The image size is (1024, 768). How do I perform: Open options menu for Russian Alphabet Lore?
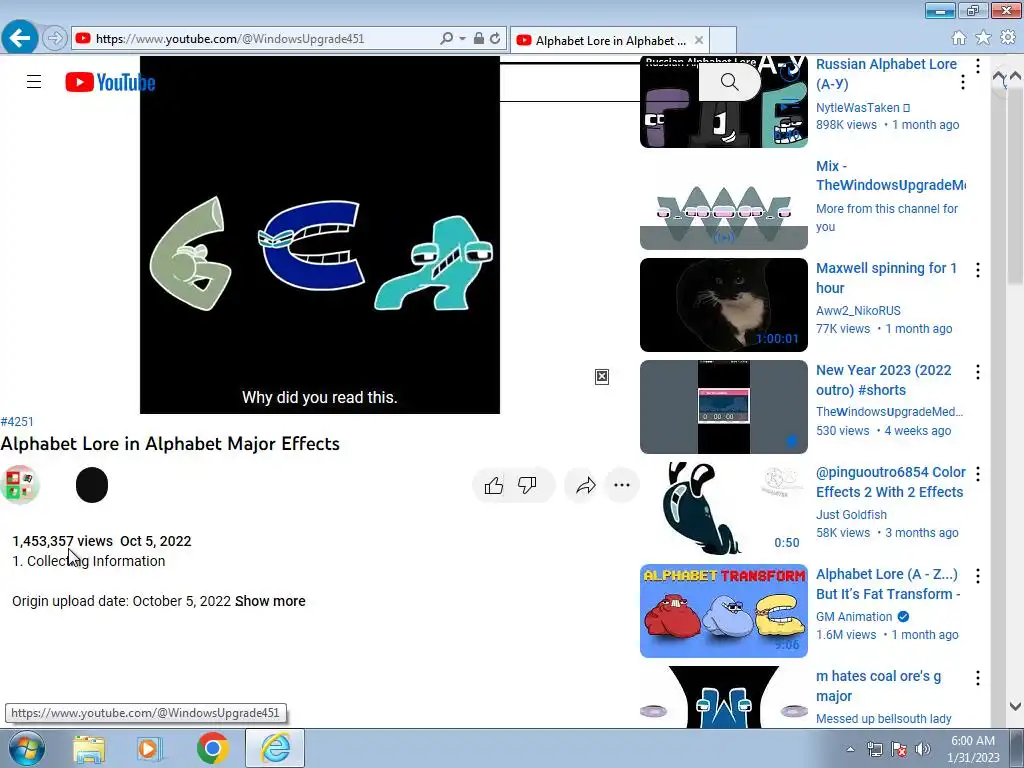click(x=978, y=66)
